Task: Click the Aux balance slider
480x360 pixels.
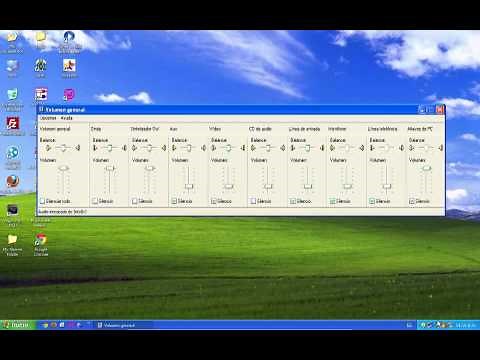Action: click(x=189, y=148)
